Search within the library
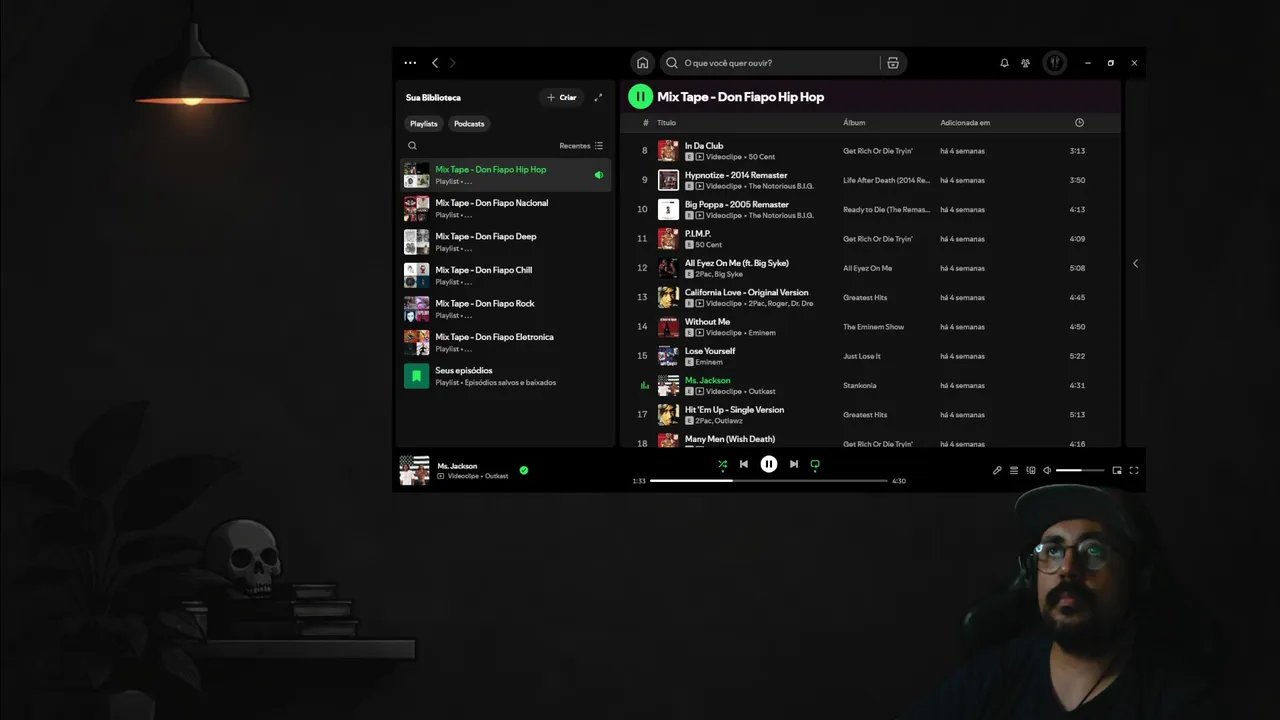This screenshot has height=720, width=1280. click(412, 146)
